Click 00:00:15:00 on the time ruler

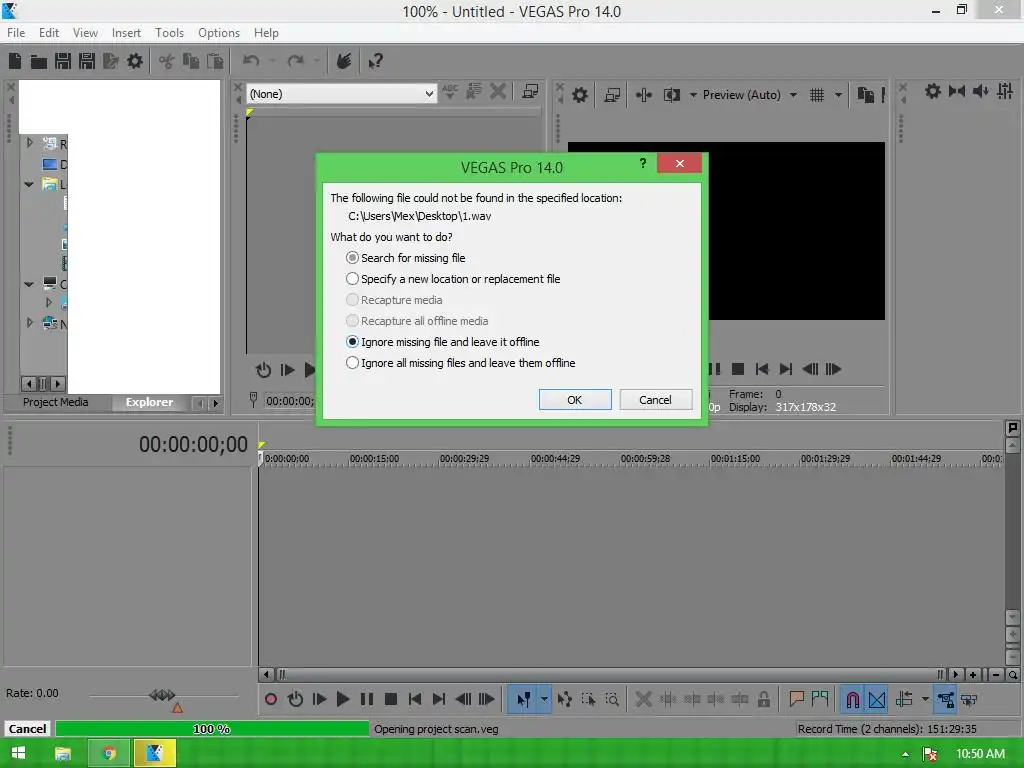coord(374,458)
